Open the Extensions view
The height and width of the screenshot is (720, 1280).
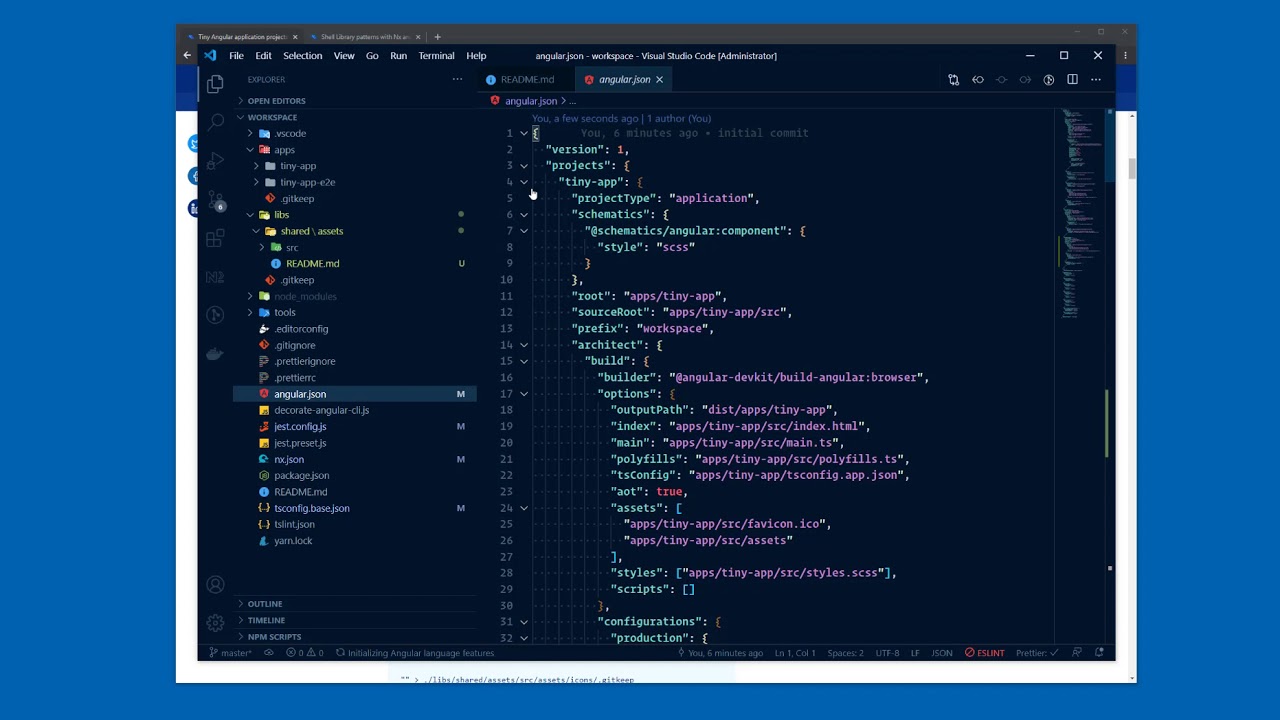pyautogui.click(x=215, y=239)
